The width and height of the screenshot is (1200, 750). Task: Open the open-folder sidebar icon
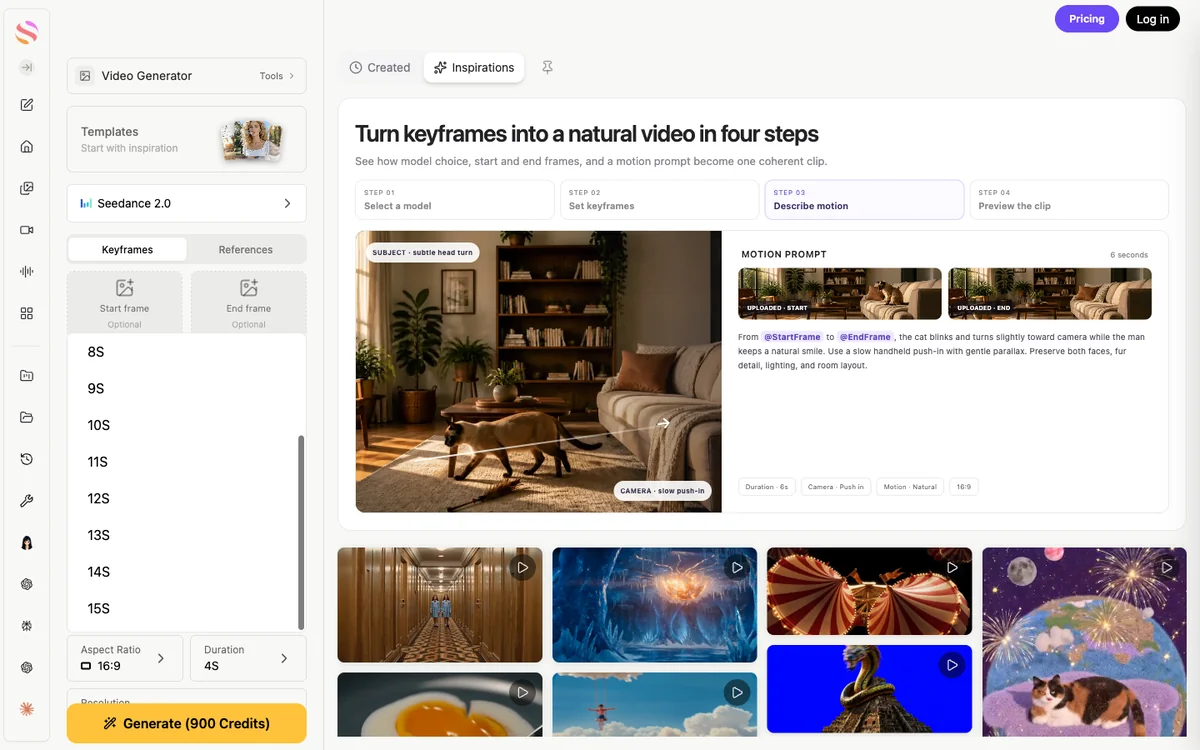[x=27, y=417]
